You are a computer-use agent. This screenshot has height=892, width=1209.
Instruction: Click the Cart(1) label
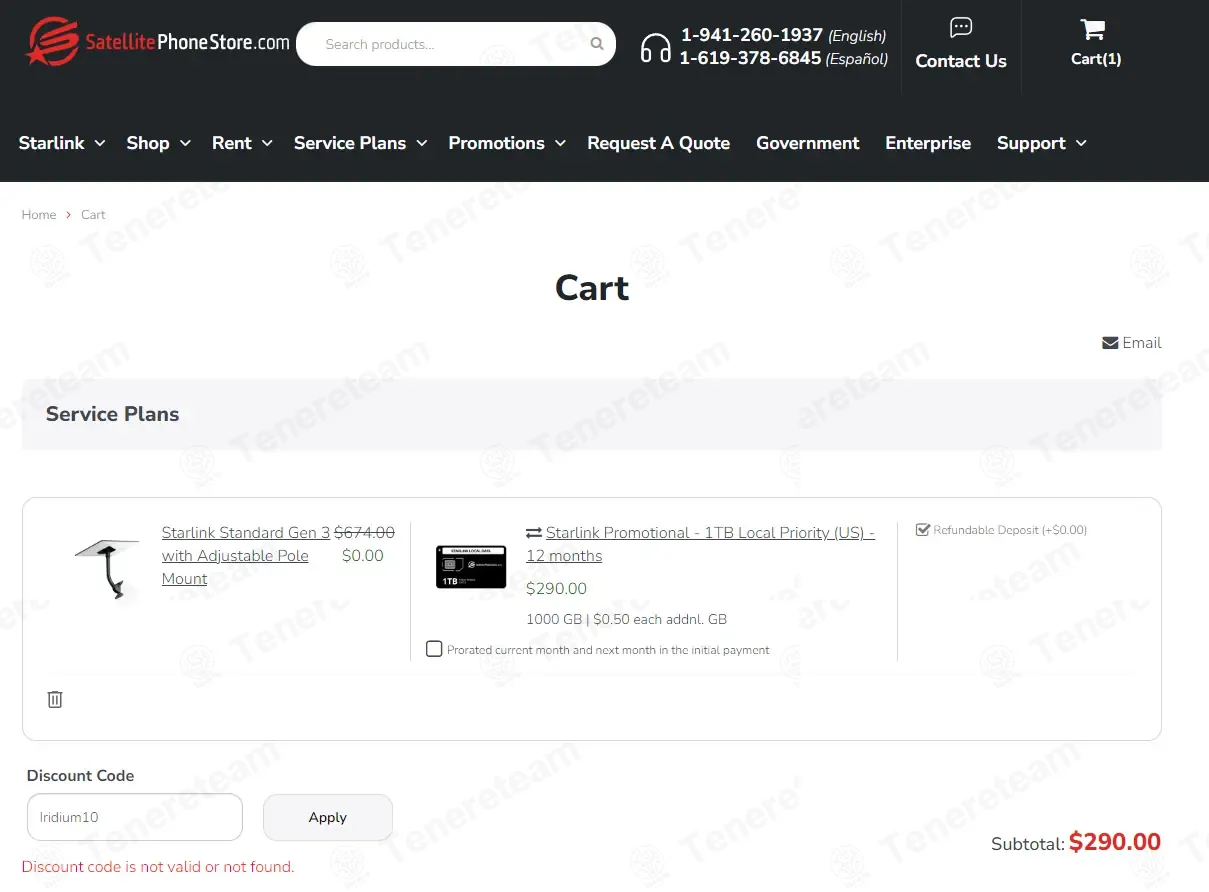[x=1096, y=59]
